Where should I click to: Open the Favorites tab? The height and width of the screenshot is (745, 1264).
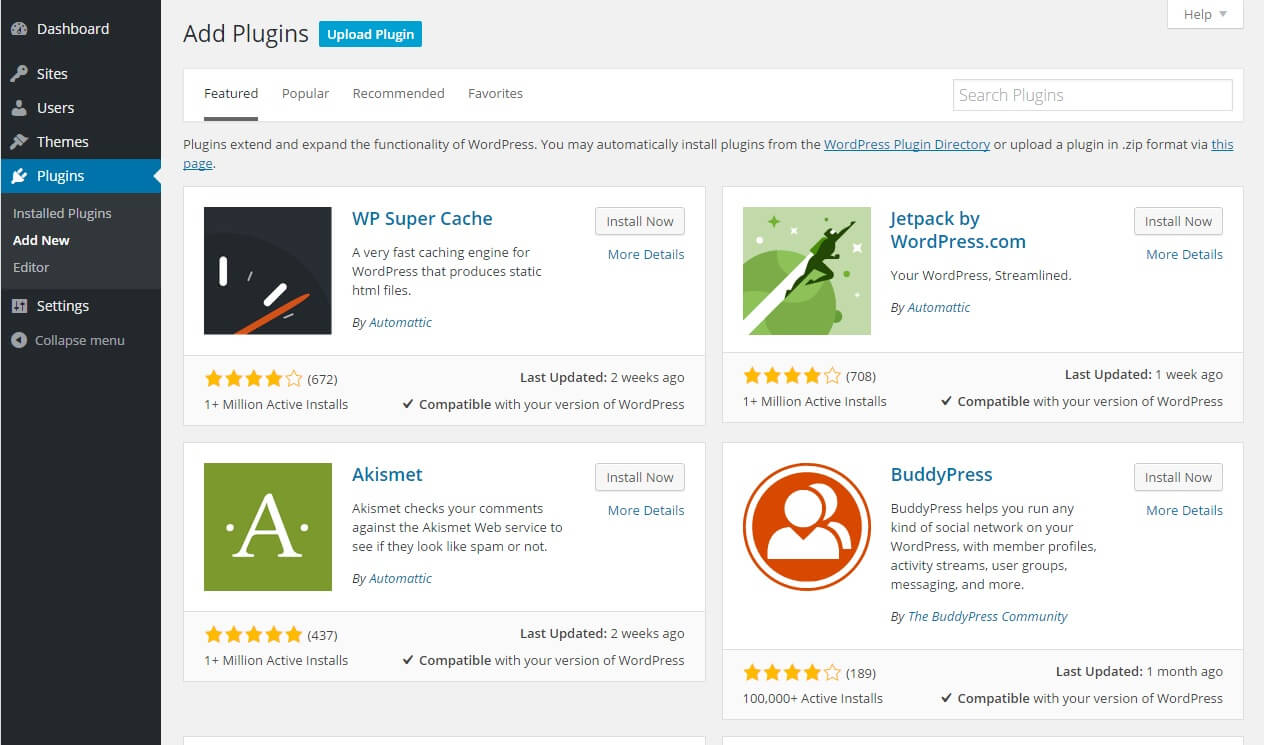pos(495,93)
